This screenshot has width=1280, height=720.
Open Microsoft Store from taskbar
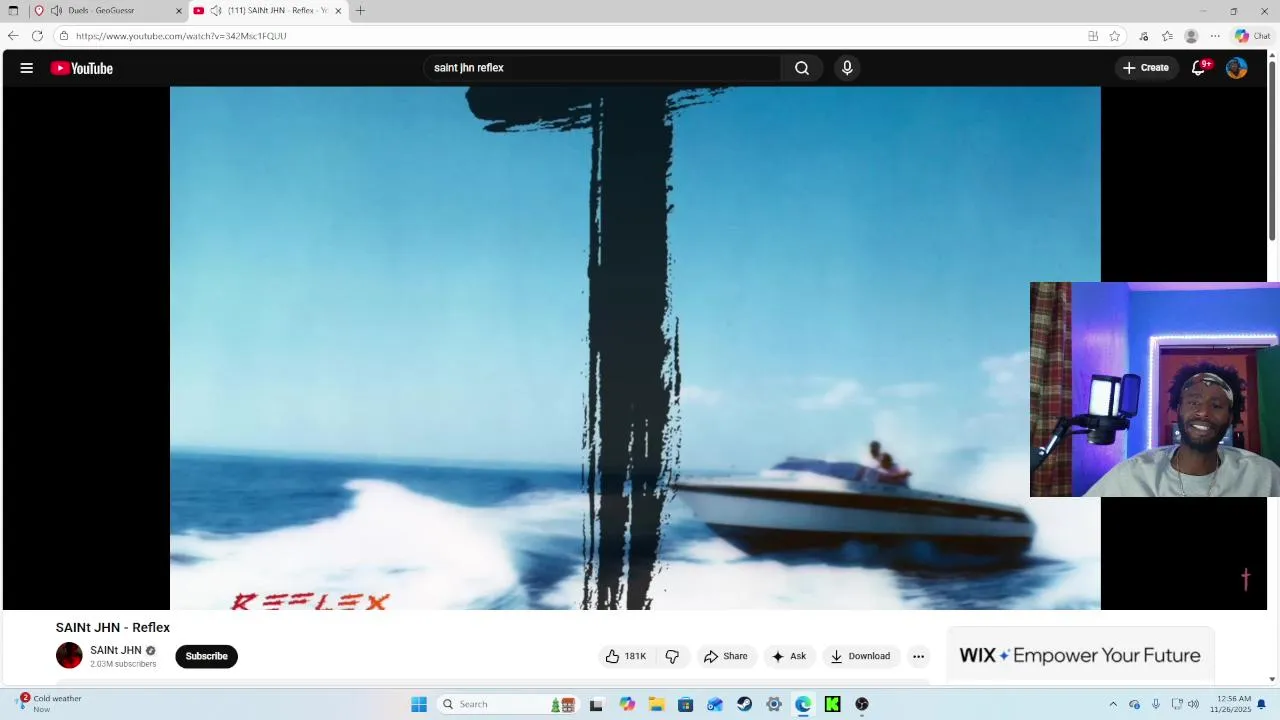(x=685, y=704)
